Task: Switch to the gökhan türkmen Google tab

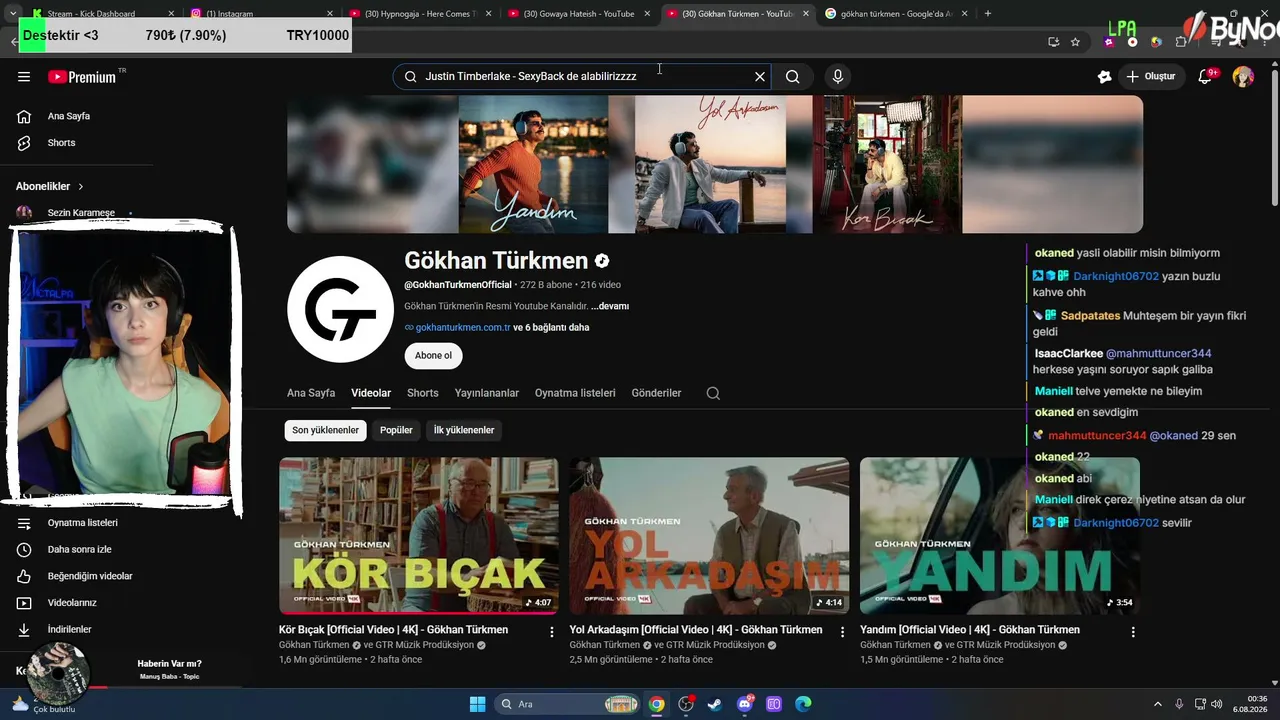Action: [x=897, y=13]
